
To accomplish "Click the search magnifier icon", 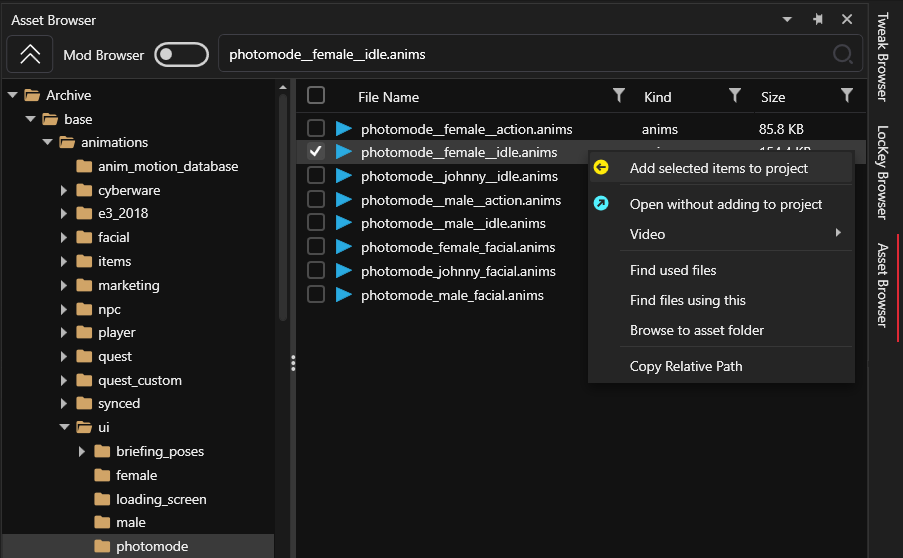I will click(x=843, y=54).
